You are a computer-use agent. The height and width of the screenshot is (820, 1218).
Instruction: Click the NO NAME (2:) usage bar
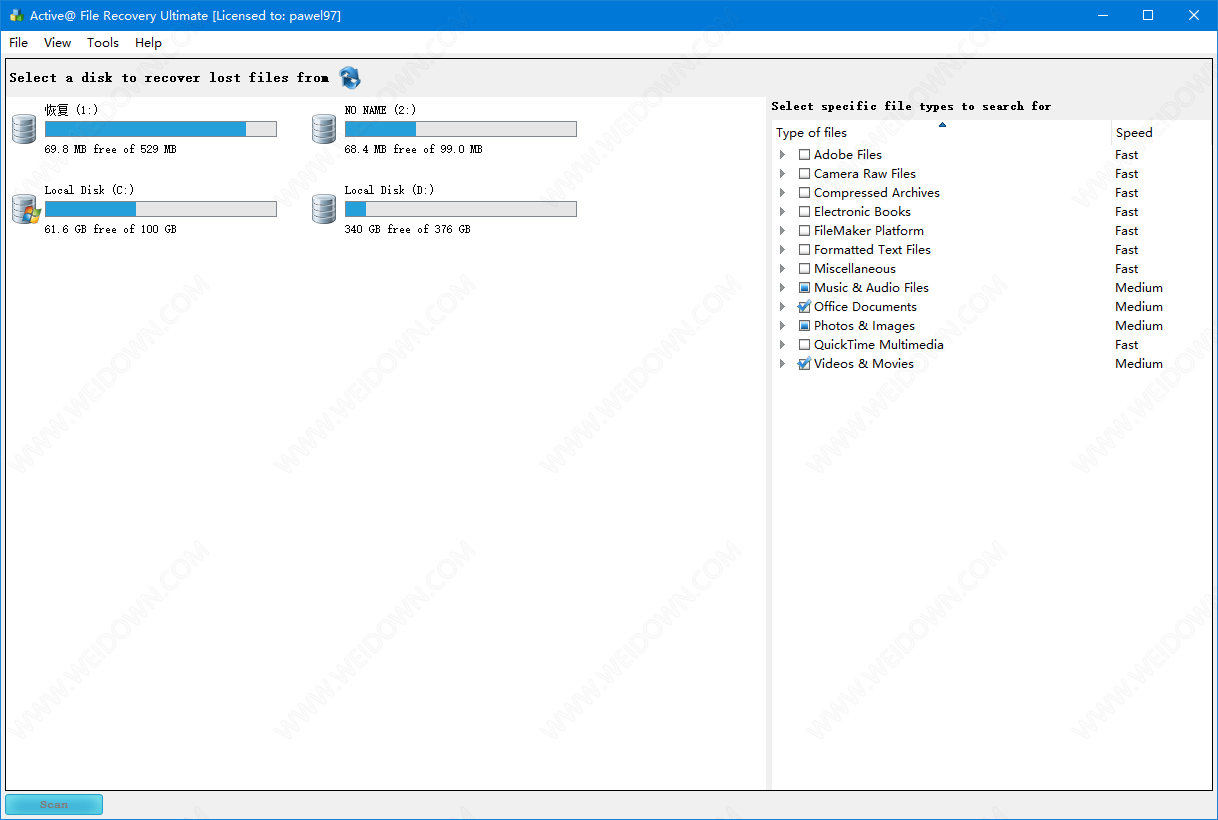[461, 129]
